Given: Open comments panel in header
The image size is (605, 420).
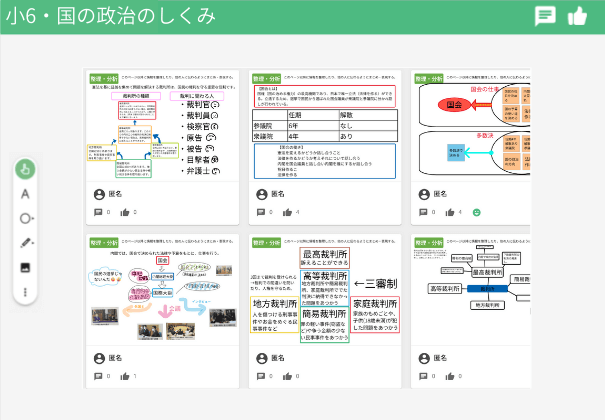Looking at the screenshot, I should 545,16.
